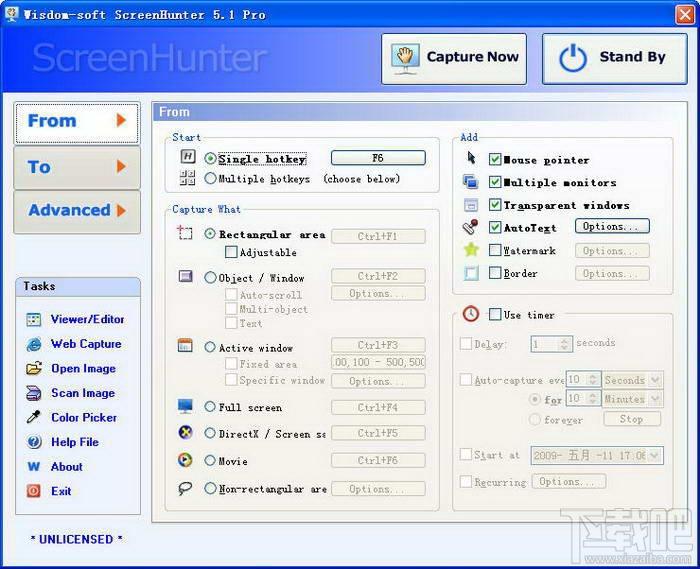Switch to the To tab
Image resolution: width=700 pixels, height=569 pixels.
77,167
